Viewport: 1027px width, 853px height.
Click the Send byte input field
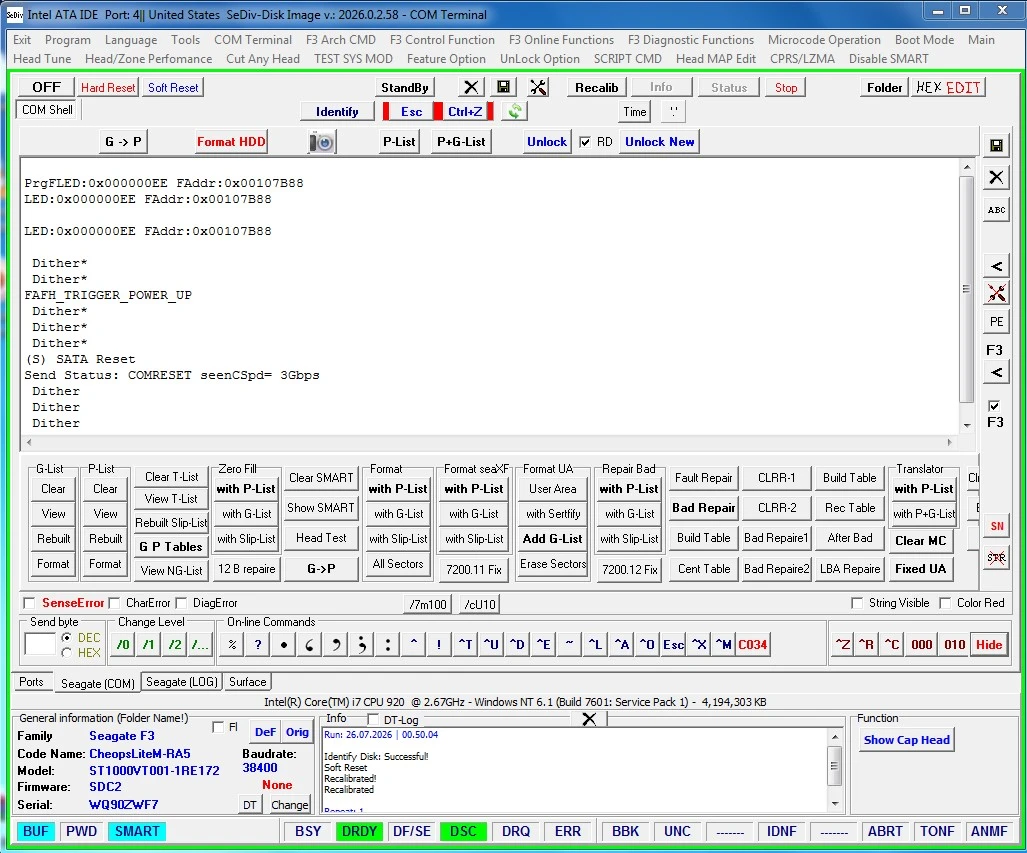[x=39, y=644]
